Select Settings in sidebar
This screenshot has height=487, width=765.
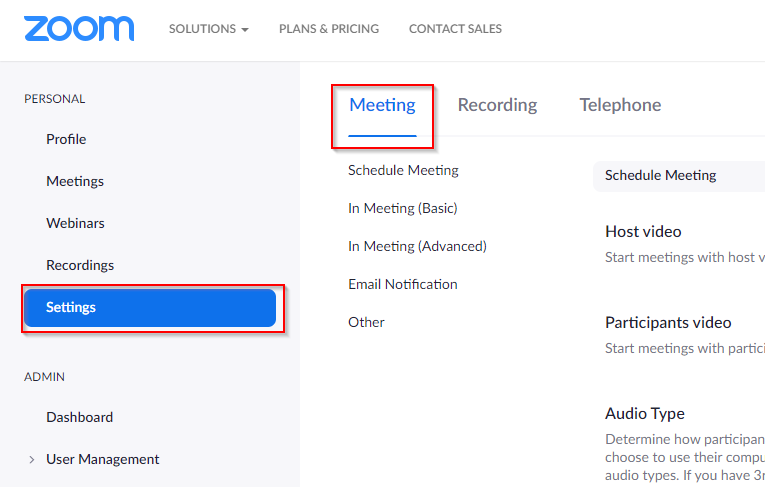tap(150, 308)
